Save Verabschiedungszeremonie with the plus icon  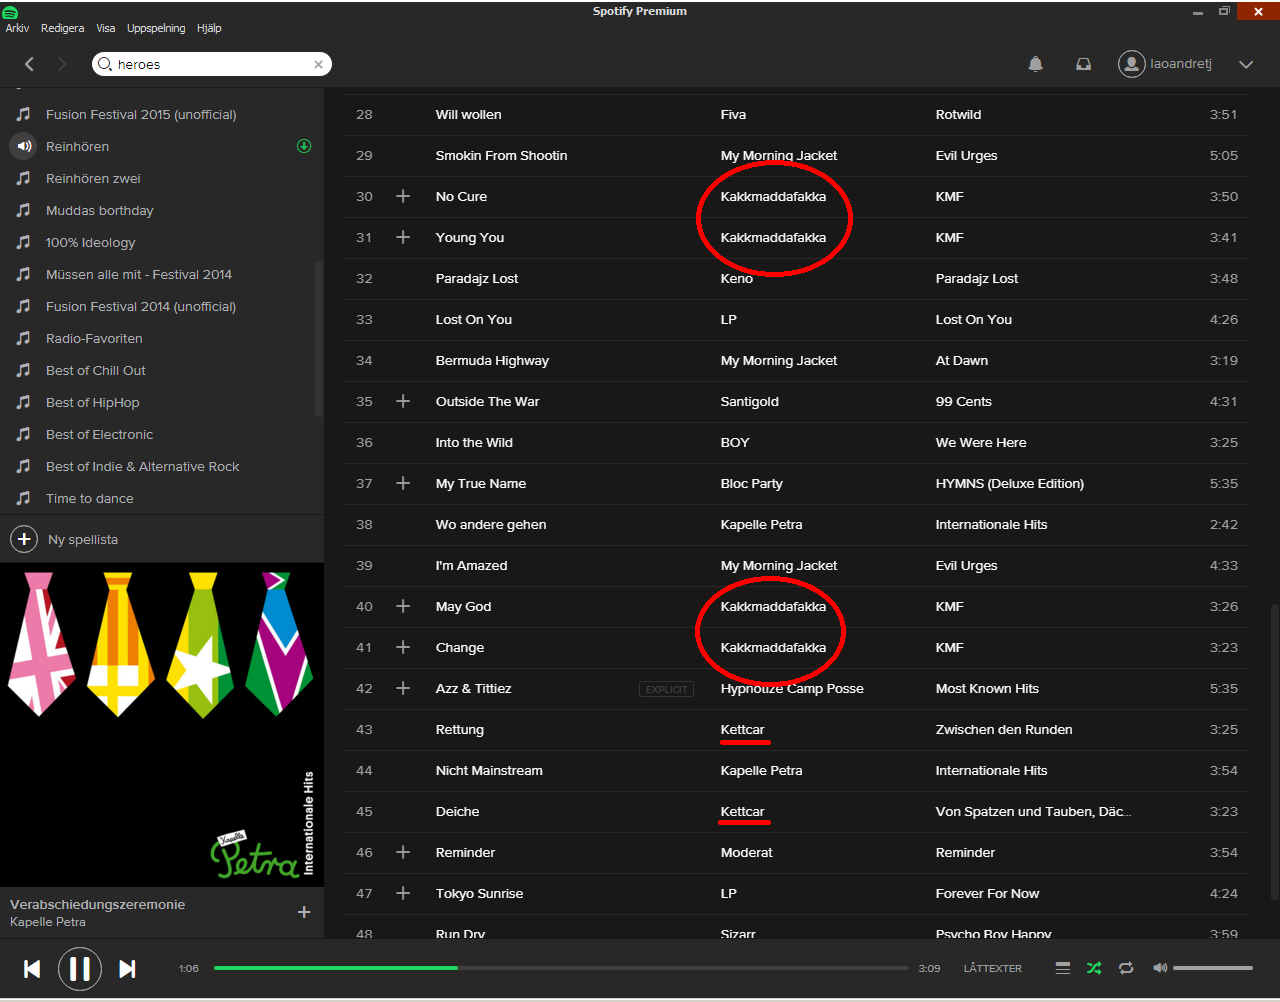point(304,912)
